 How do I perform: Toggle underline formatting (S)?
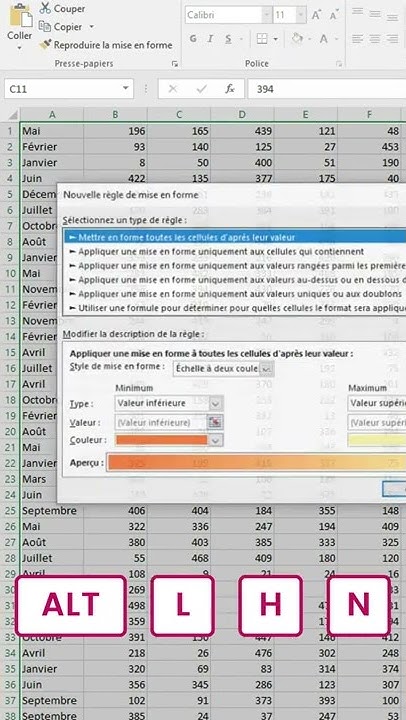click(x=228, y=39)
